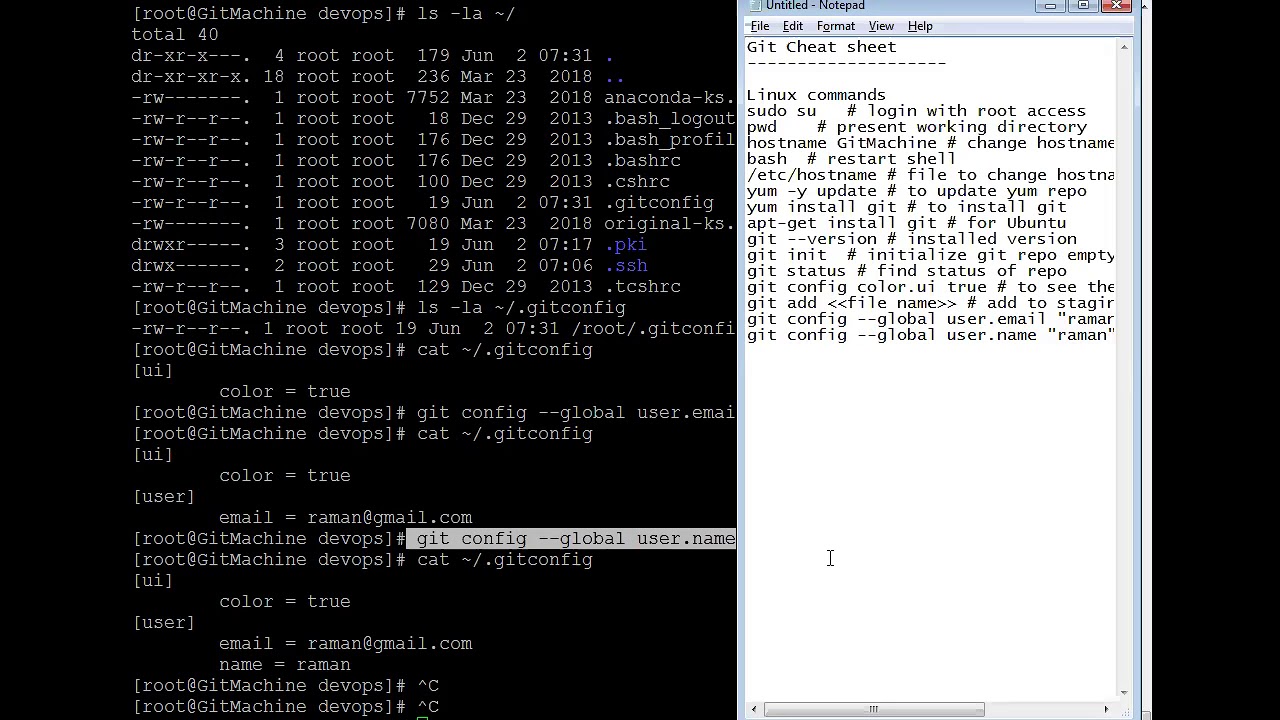The width and height of the screenshot is (1280, 720).
Task: Click the 'git config --global user.email' Notepad line
Action: [930, 319]
